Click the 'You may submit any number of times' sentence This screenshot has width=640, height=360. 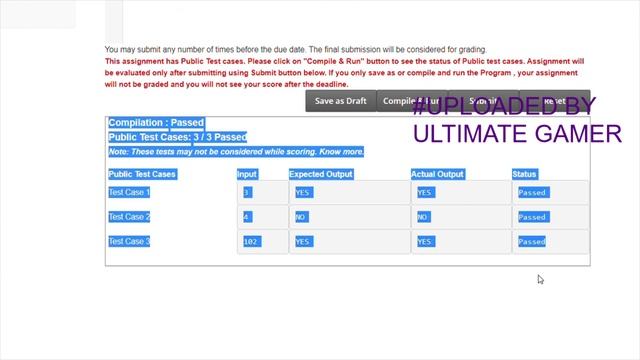(296, 50)
